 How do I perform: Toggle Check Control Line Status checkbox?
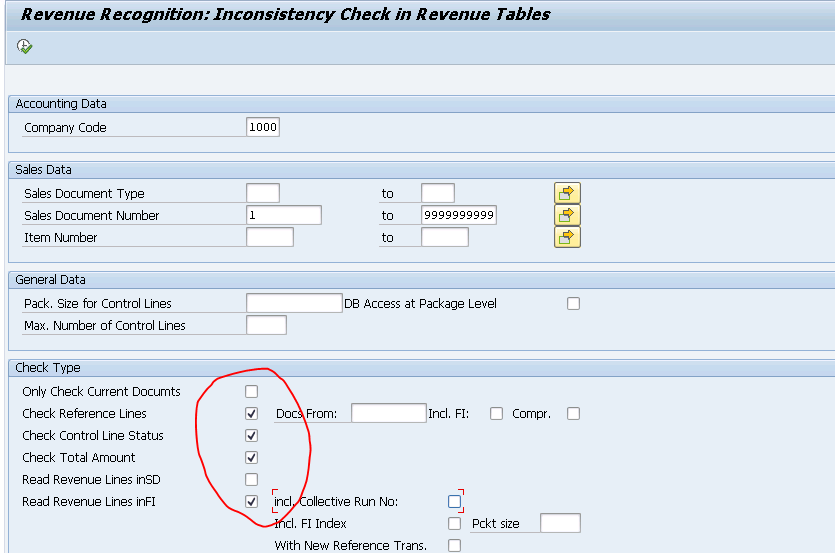[251, 435]
